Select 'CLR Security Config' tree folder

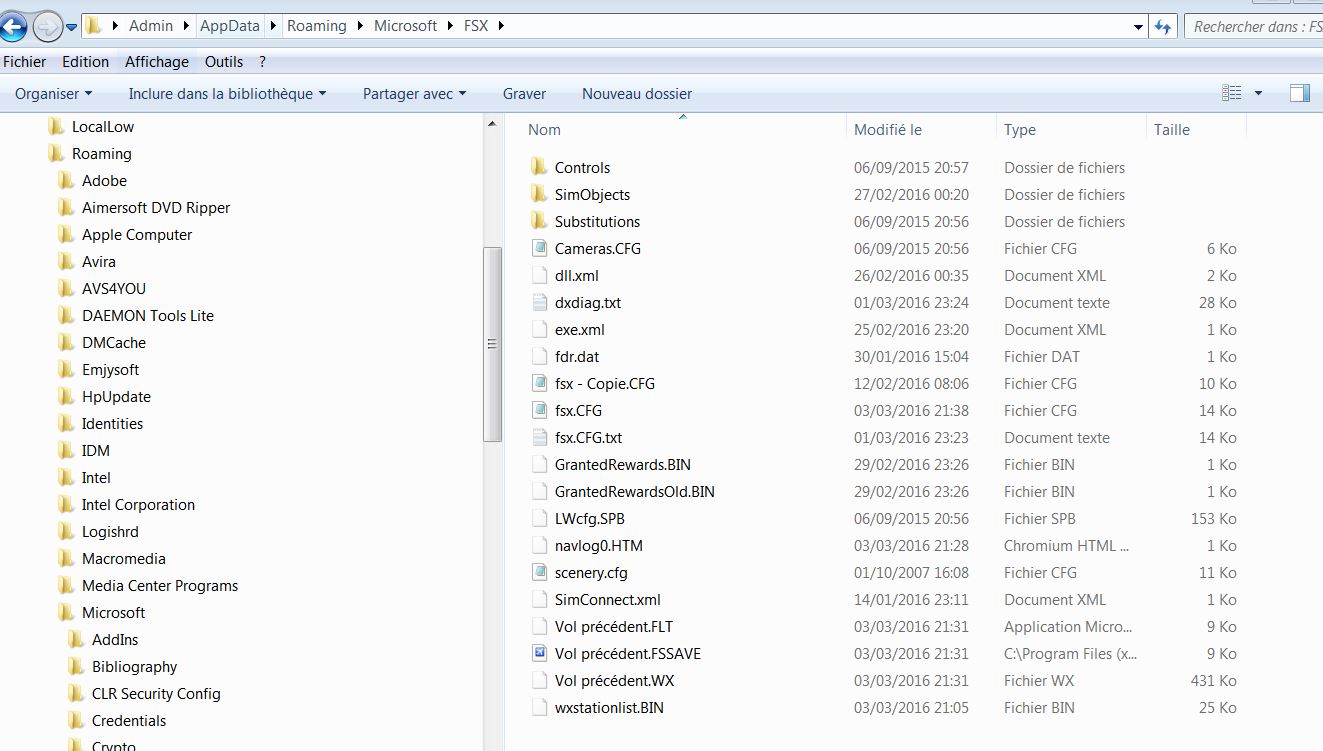tap(156, 693)
